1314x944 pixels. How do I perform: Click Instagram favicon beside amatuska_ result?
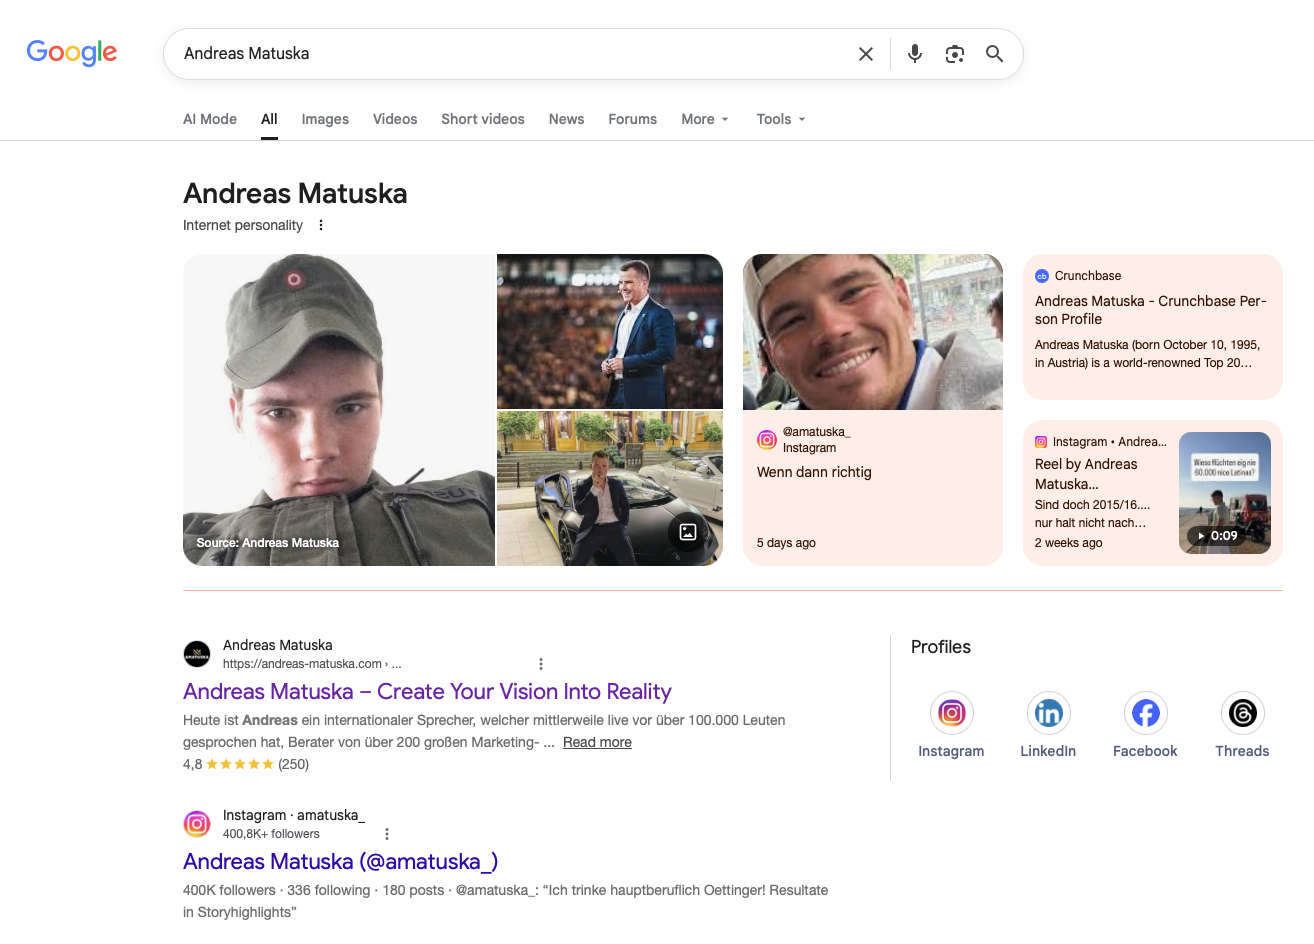click(197, 824)
